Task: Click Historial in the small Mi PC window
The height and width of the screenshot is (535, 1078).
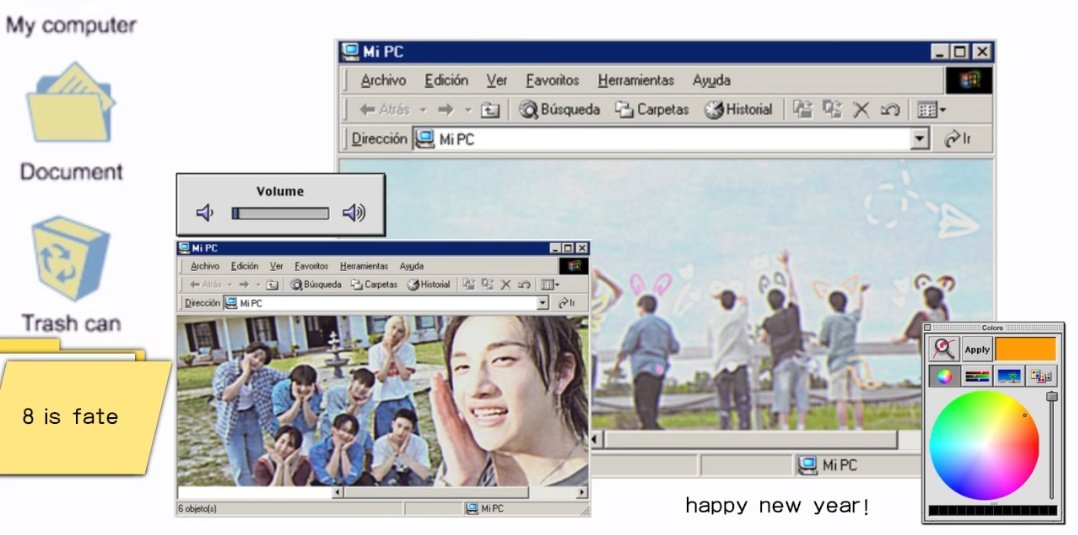Action: coord(428,284)
